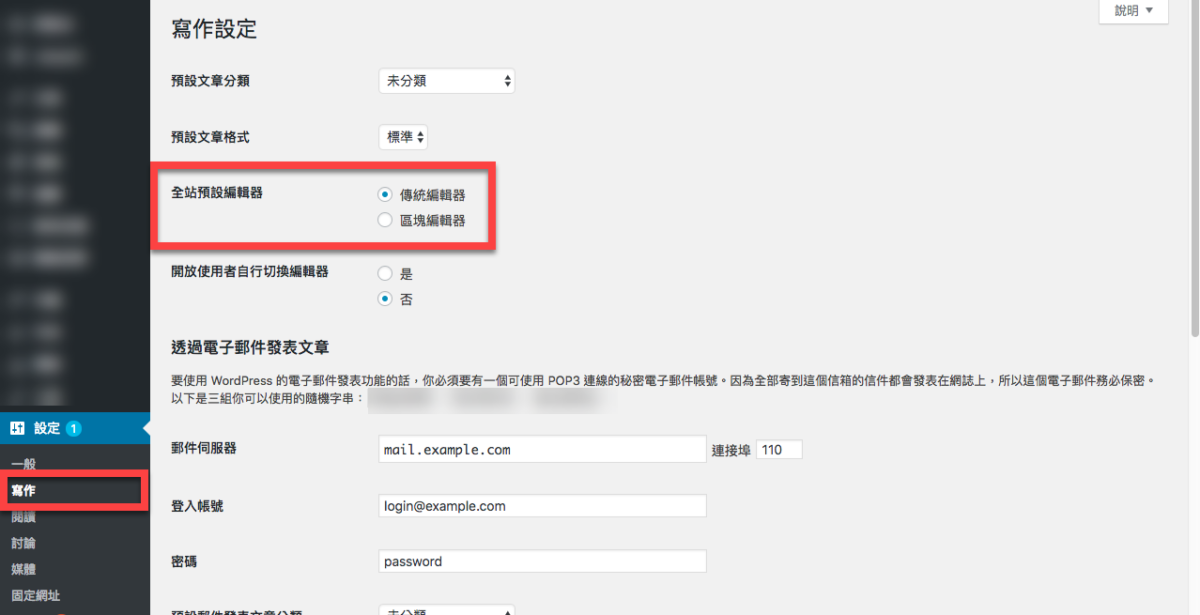The width and height of the screenshot is (1200, 615).
Task: Click the 預設文章格式 label
Action: pyautogui.click(x=210, y=137)
